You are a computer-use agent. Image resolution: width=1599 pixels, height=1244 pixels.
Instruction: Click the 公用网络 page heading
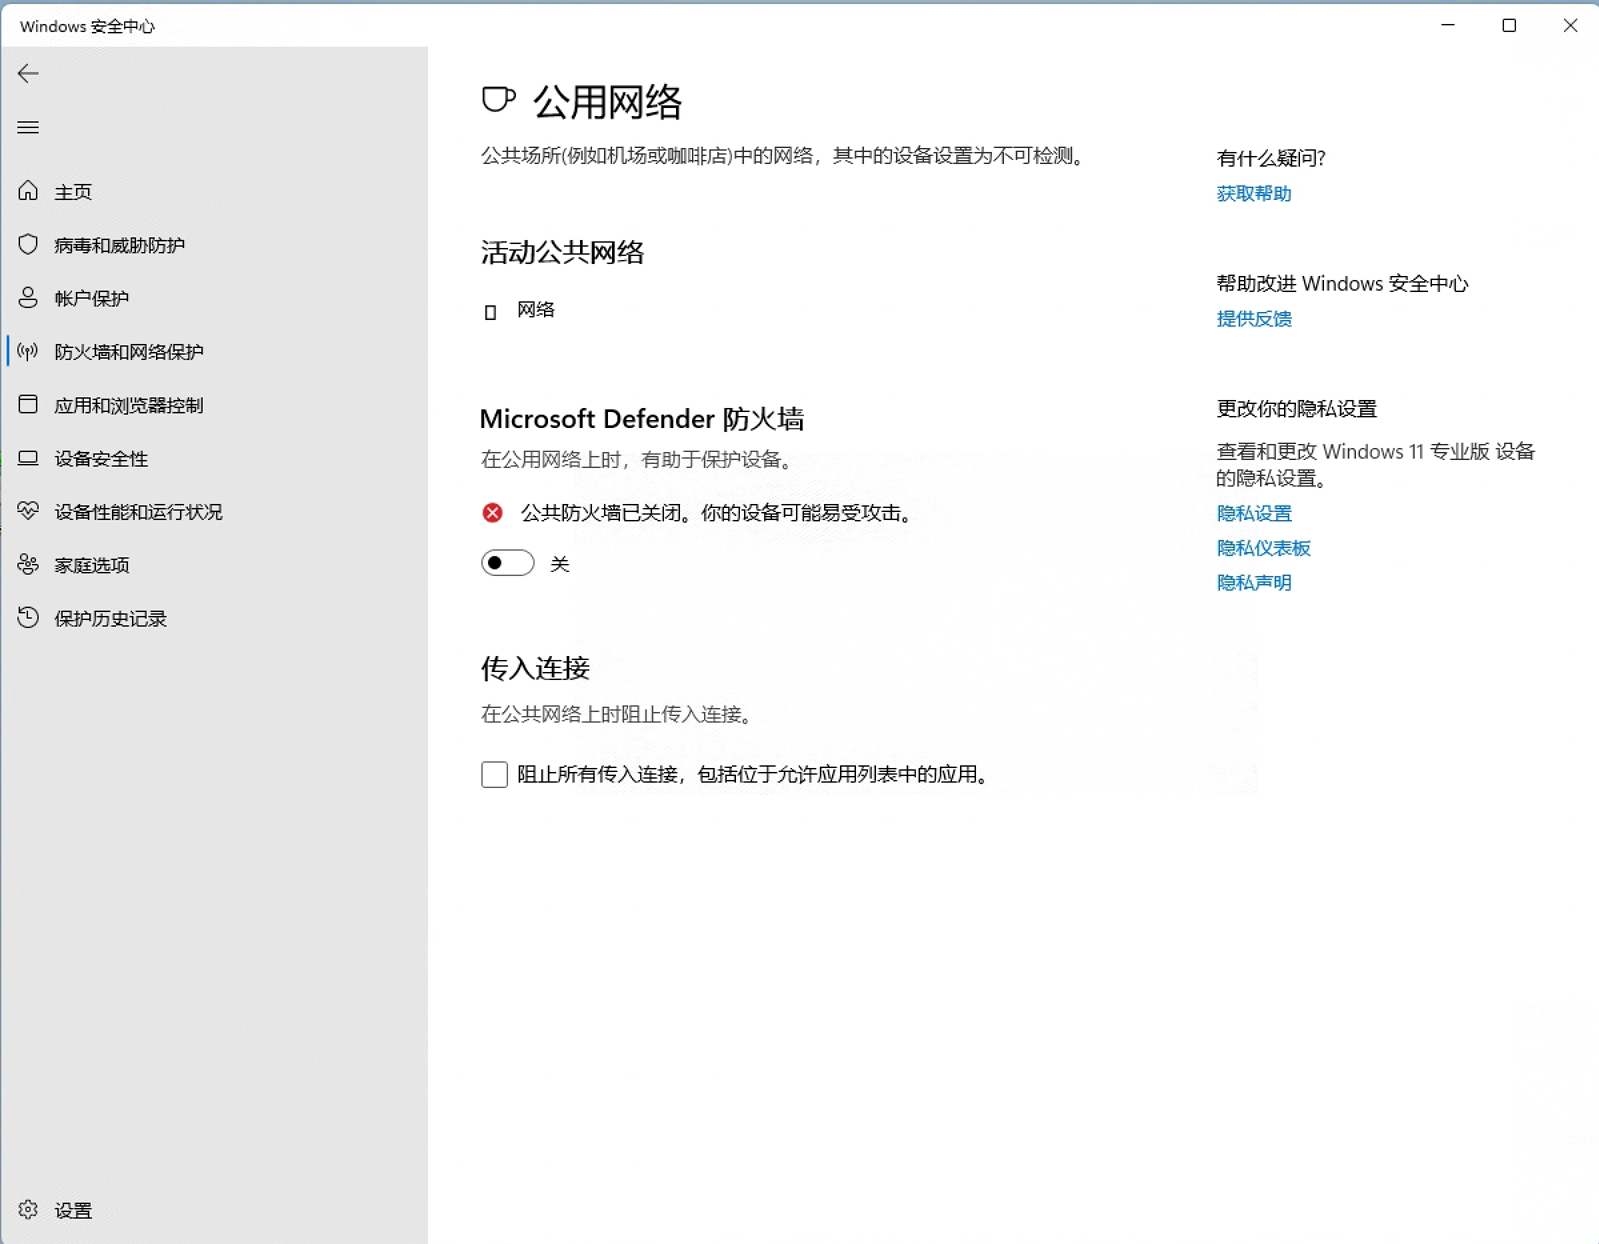[x=607, y=102]
